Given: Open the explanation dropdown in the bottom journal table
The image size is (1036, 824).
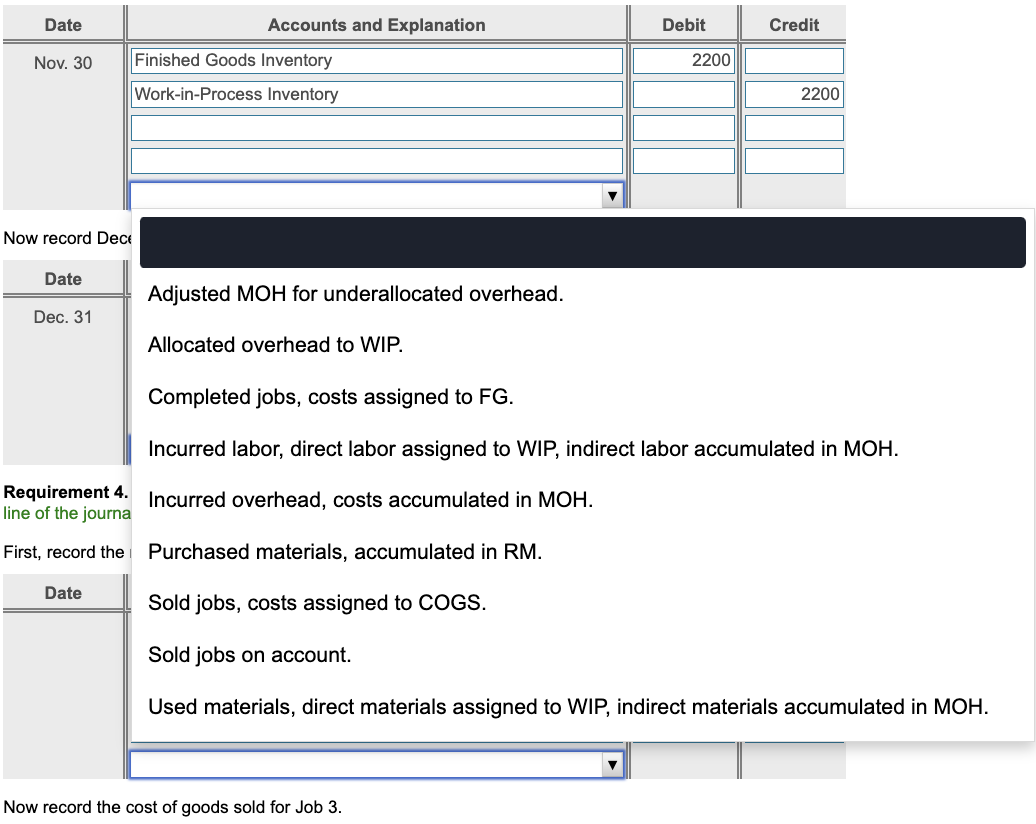Looking at the screenshot, I should tap(612, 763).
